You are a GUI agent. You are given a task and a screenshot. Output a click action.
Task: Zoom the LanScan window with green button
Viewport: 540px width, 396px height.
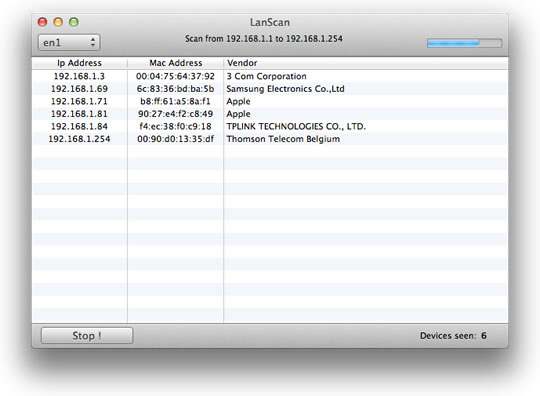pos(74,22)
